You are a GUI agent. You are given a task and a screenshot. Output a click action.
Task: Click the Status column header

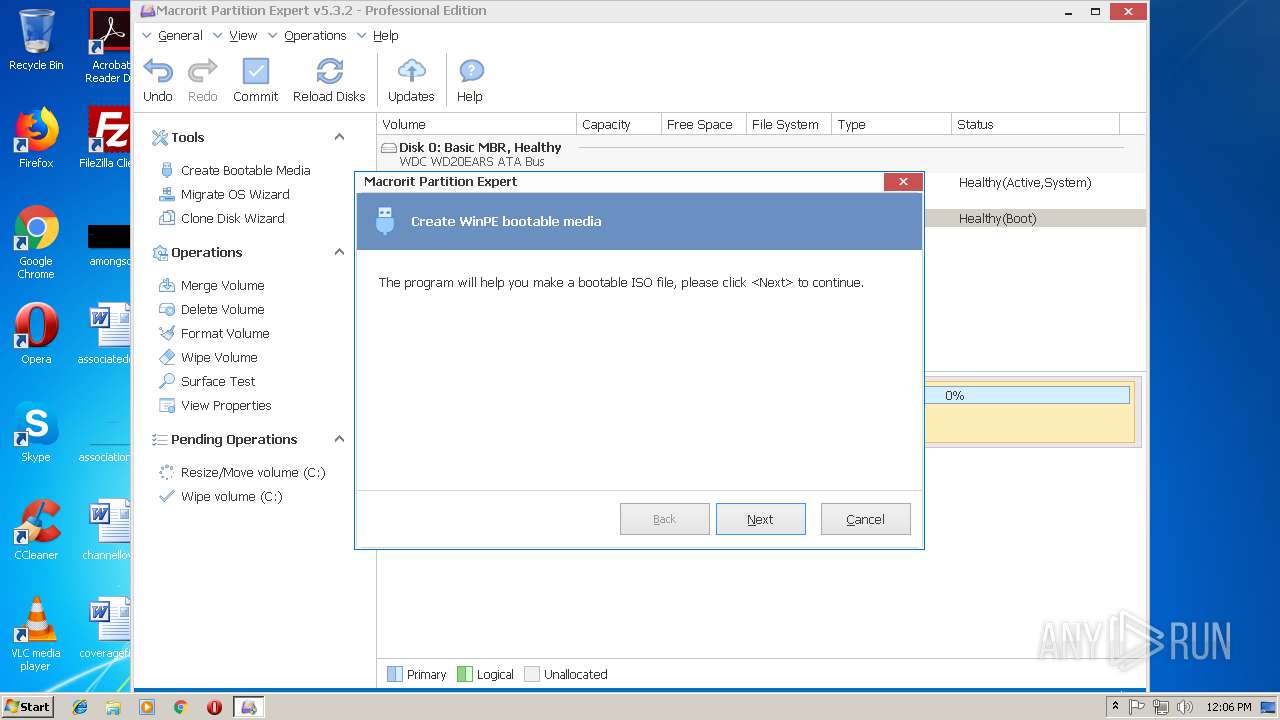[1035, 124]
